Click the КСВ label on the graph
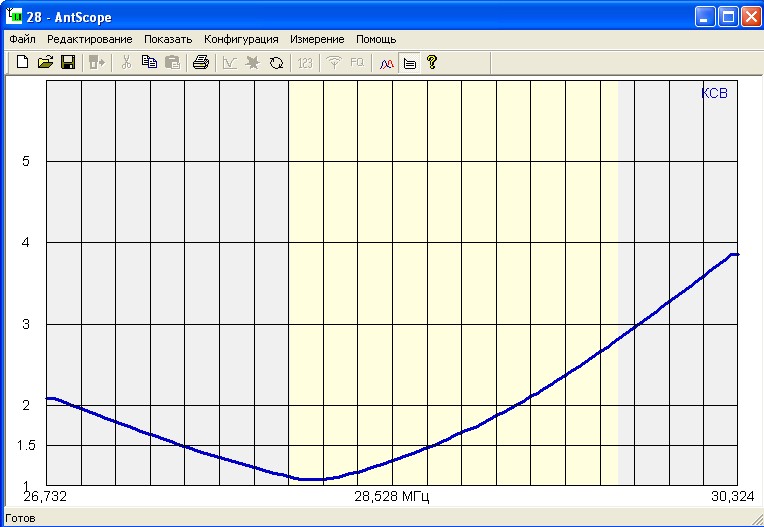 714,94
